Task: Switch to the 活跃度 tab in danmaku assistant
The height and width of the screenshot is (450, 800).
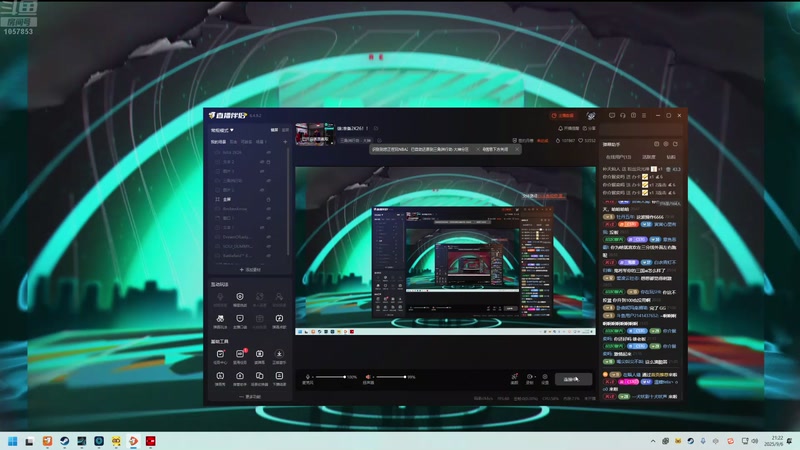Action: (x=648, y=157)
